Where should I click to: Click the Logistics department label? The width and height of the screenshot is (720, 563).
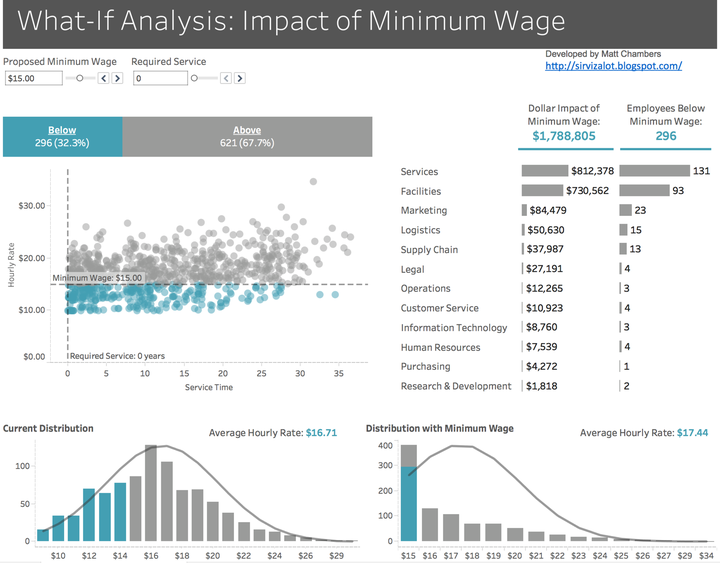point(420,230)
